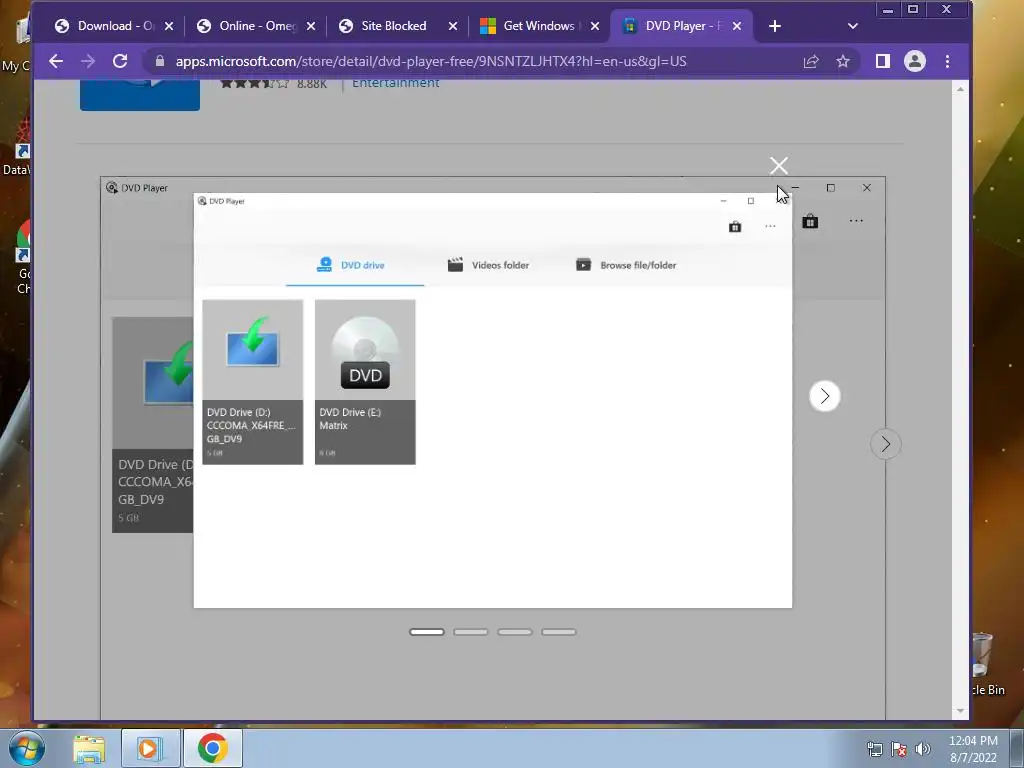This screenshot has width=1024, height=768.
Task: Advance the background gallery with the grey arrow
Action: 886,444
